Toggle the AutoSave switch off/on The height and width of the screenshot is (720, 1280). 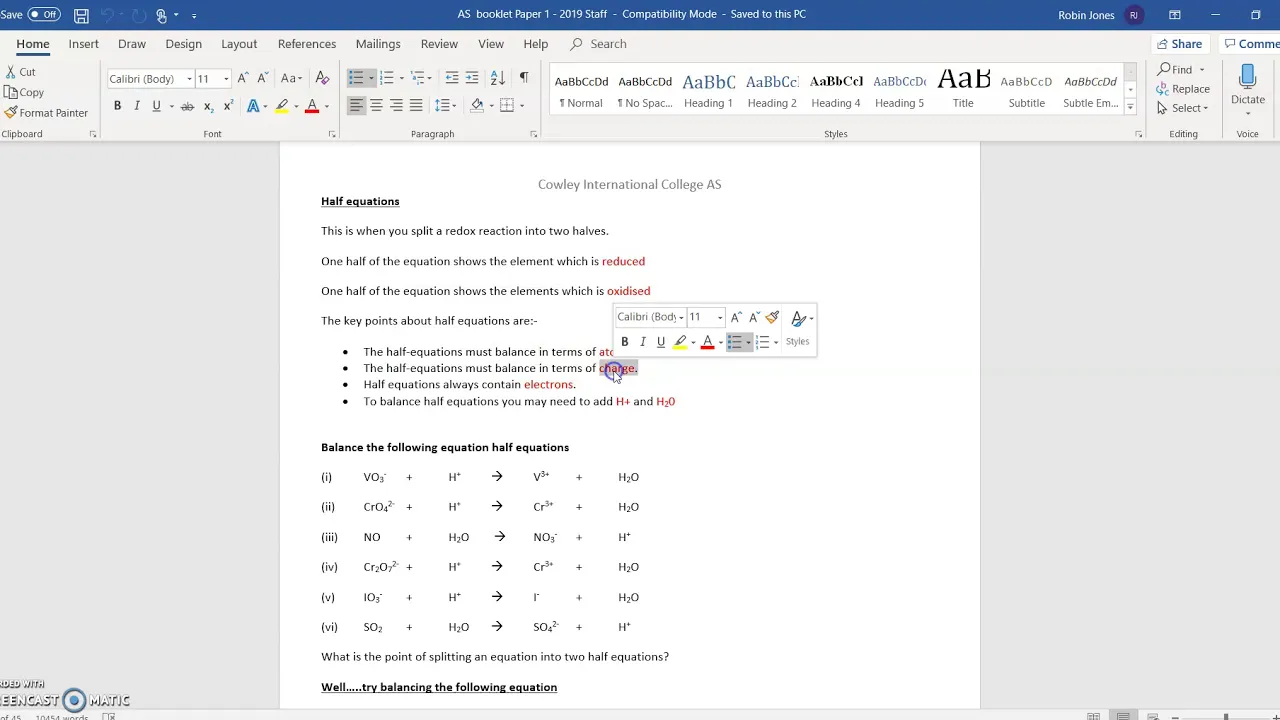[x=44, y=15]
